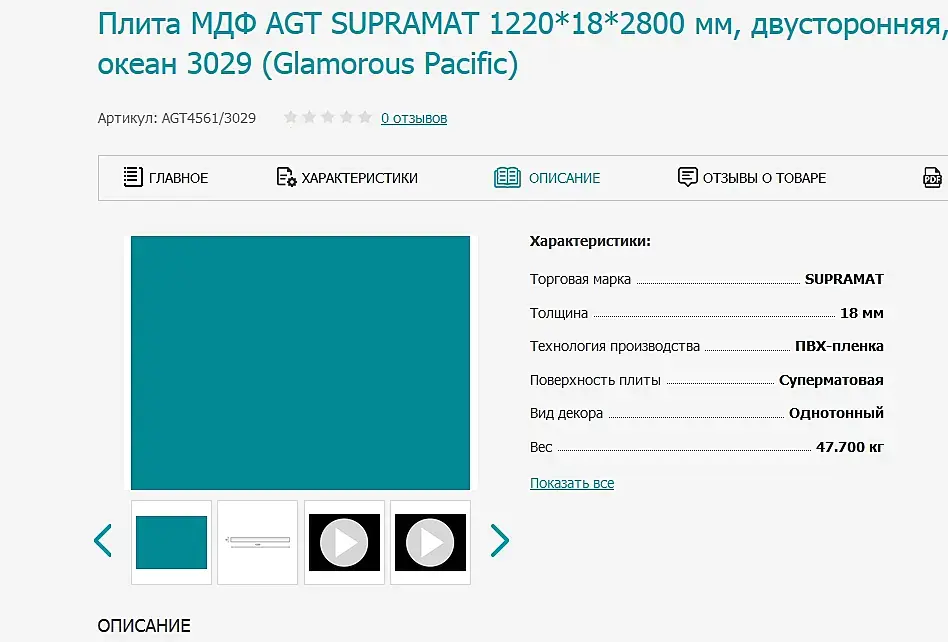Click the Толщина label

tap(559, 313)
